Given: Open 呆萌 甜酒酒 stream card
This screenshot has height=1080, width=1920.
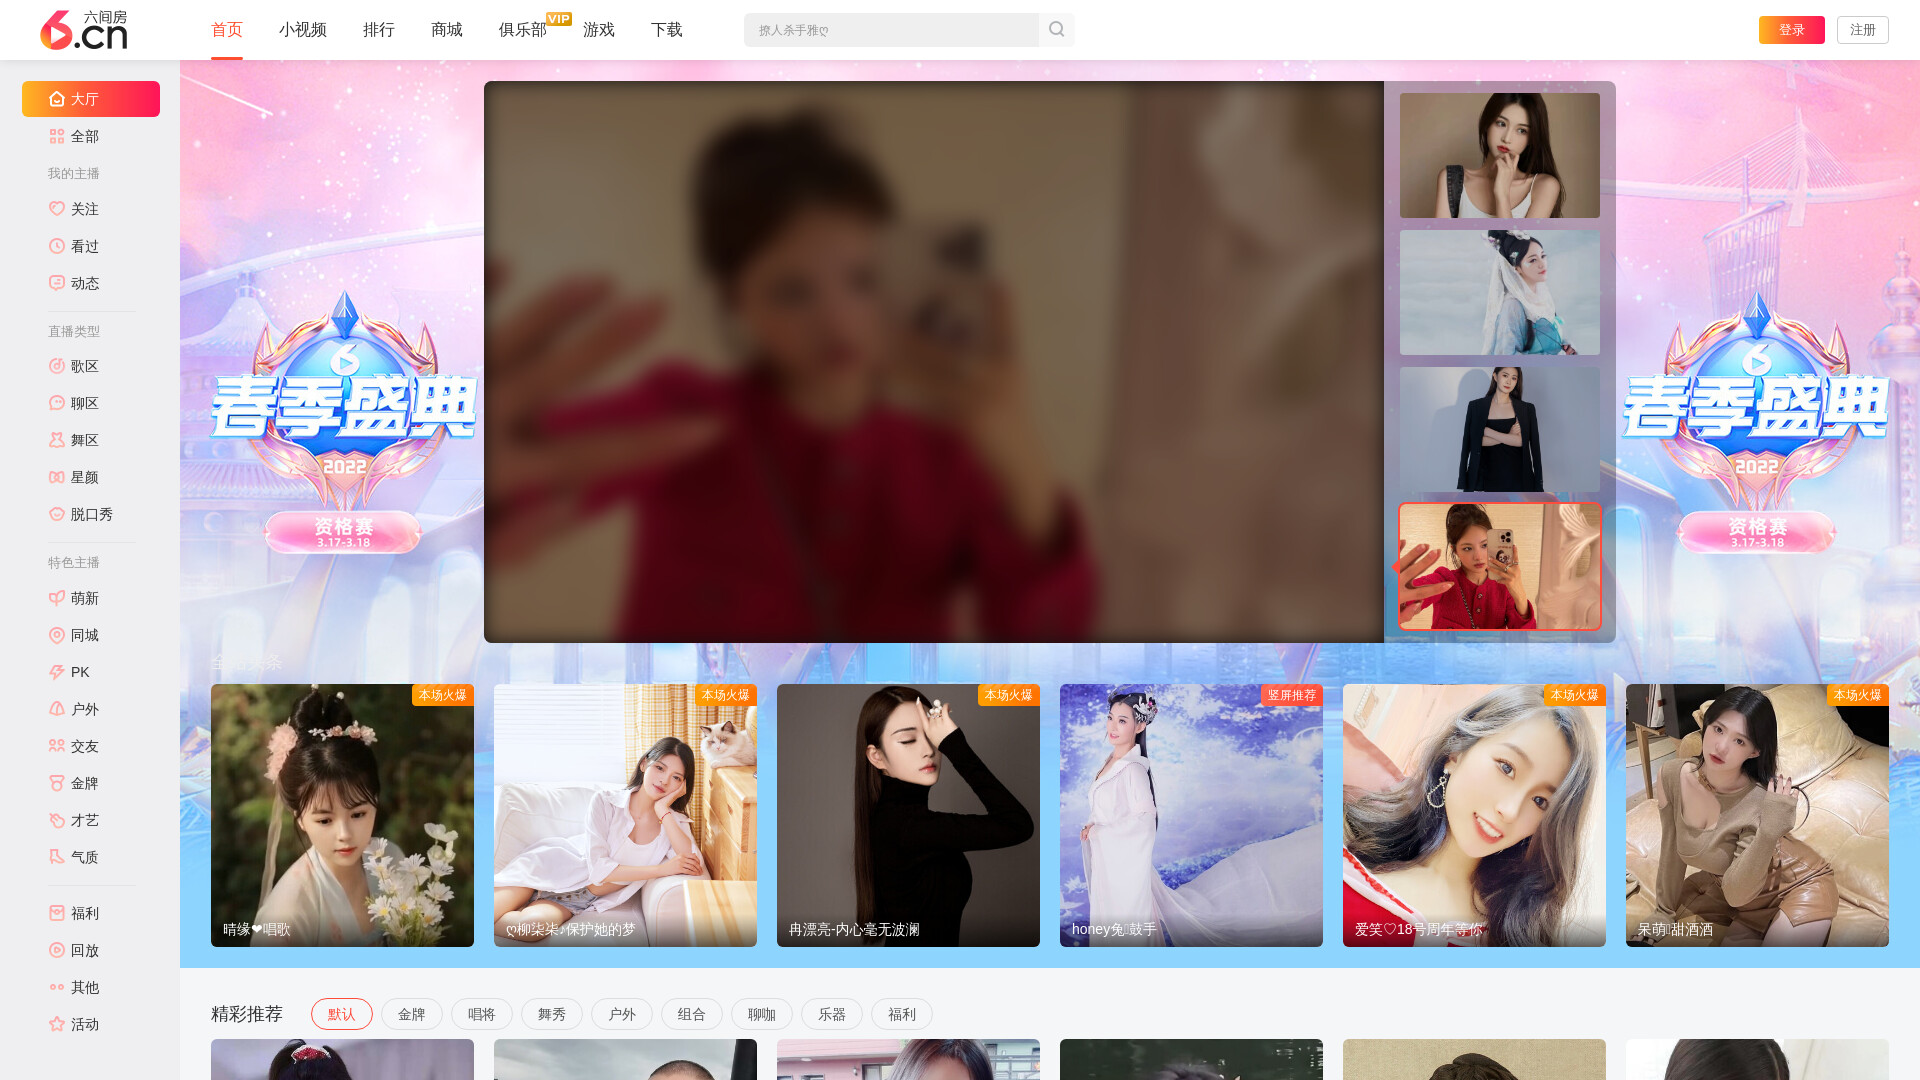Looking at the screenshot, I should (x=1757, y=815).
